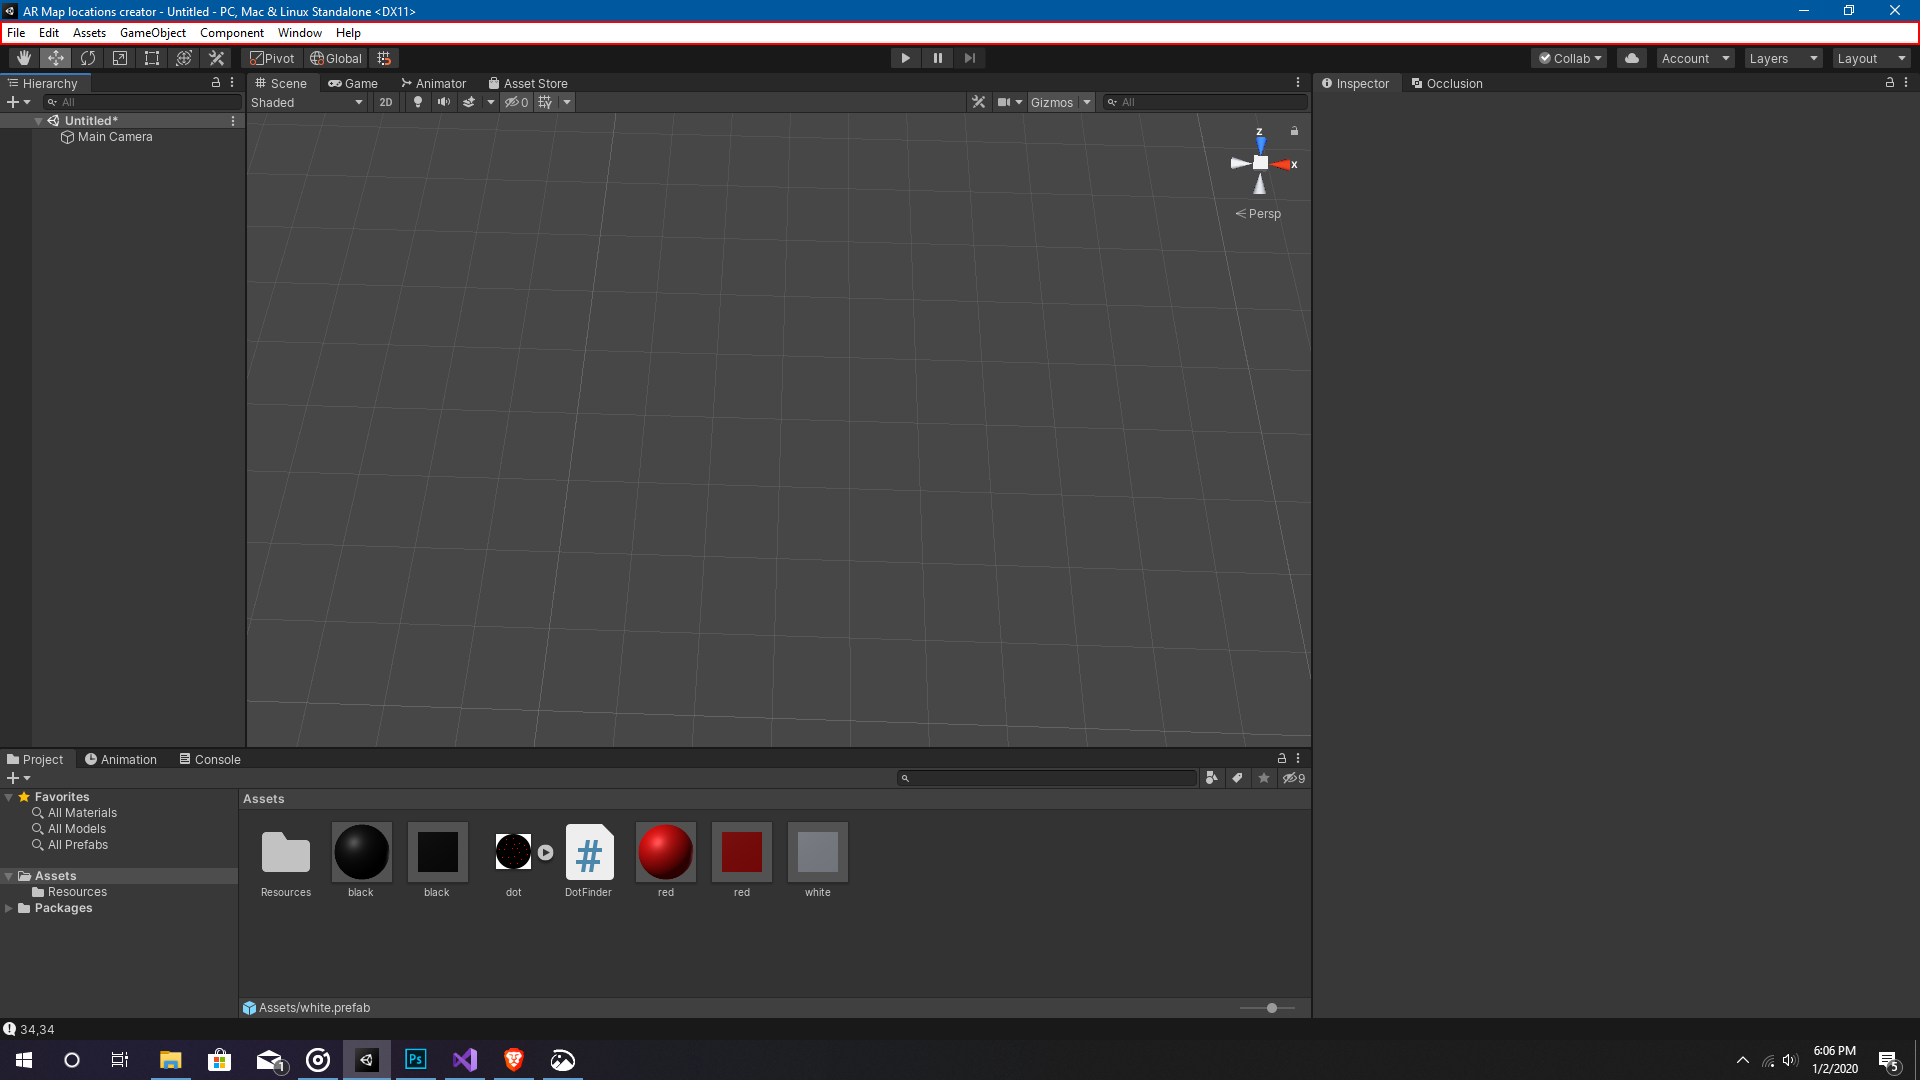Toggle 2D scene view mode
Viewport: 1920px width, 1080px height.
pos(386,102)
